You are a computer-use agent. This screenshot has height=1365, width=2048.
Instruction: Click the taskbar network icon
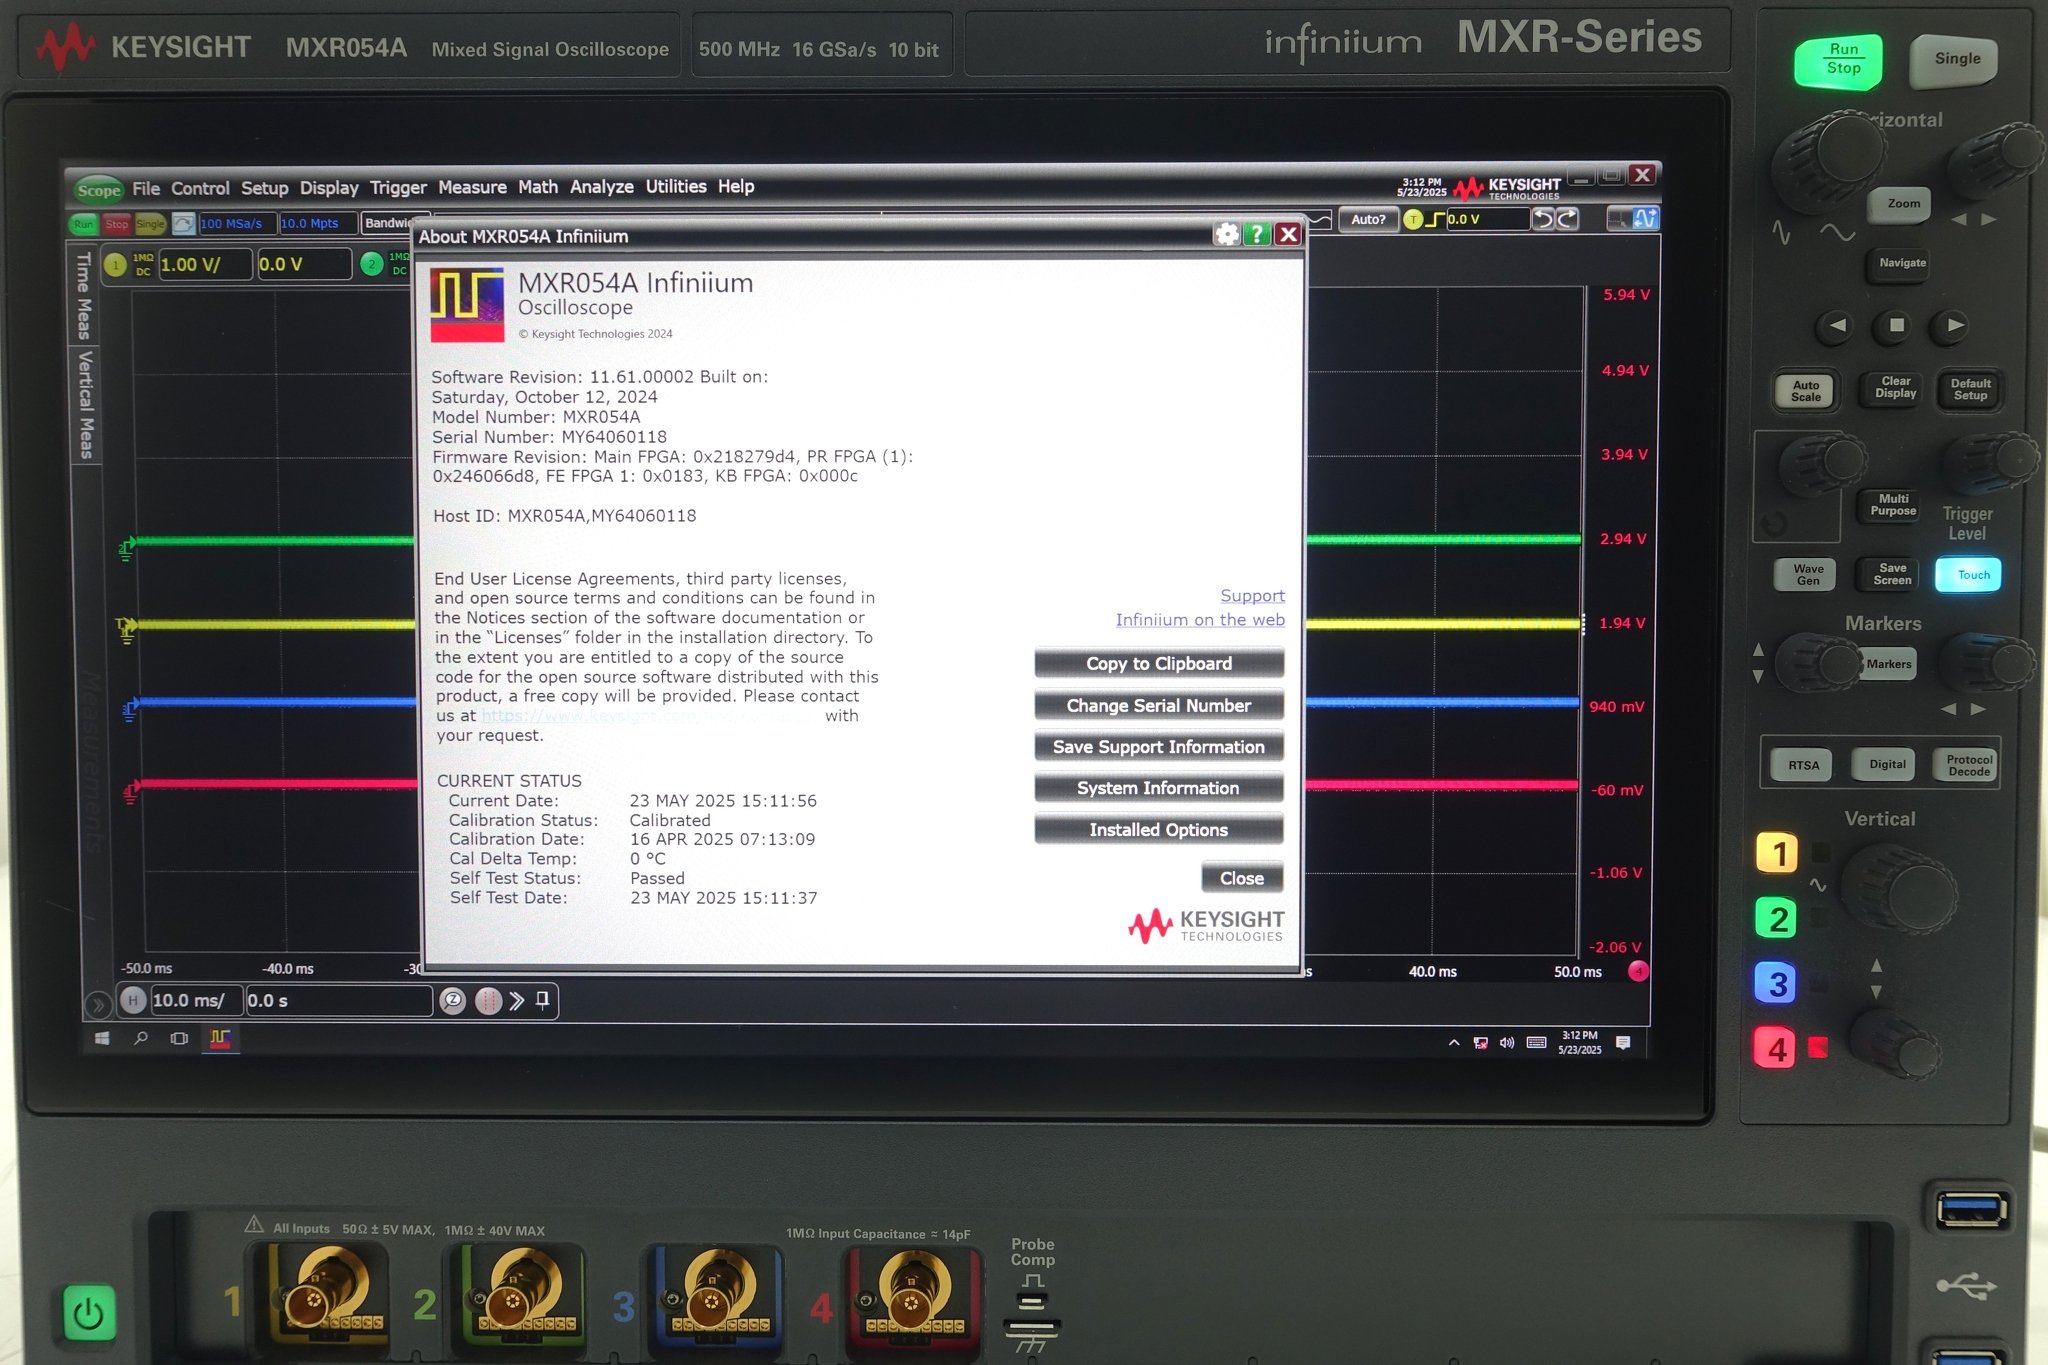1480,1043
